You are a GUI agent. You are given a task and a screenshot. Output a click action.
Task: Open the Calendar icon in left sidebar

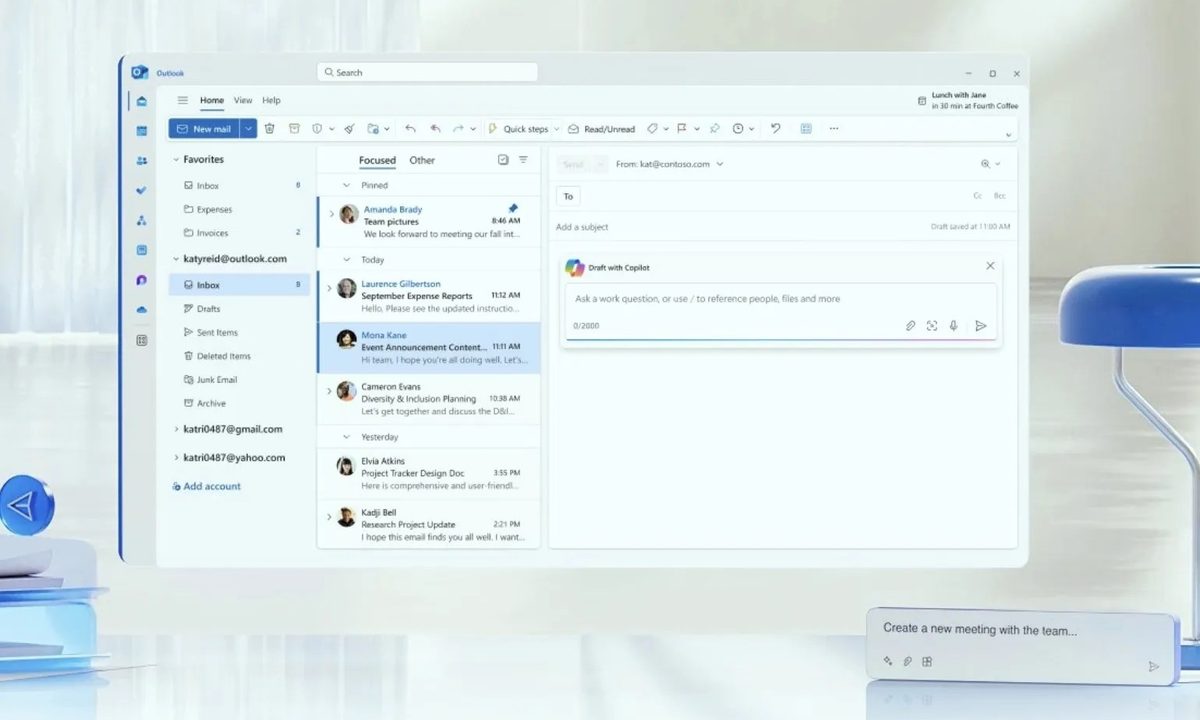[x=142, y=131]
